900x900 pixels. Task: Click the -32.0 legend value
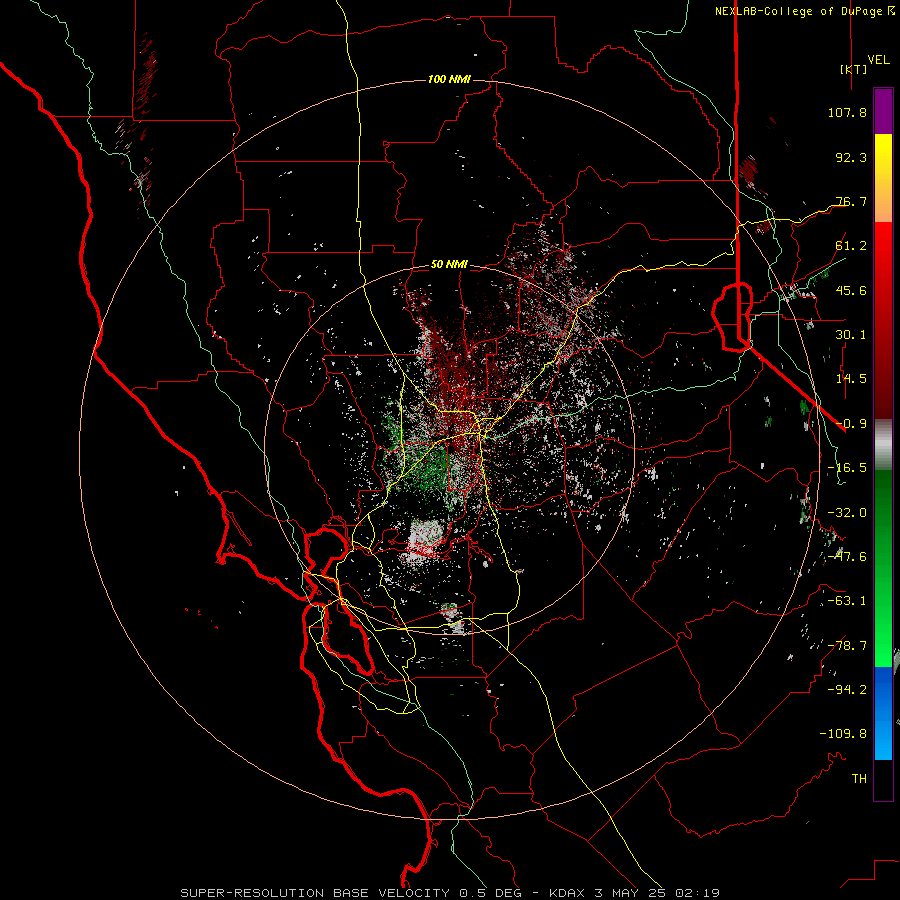(x=847, y=513)
